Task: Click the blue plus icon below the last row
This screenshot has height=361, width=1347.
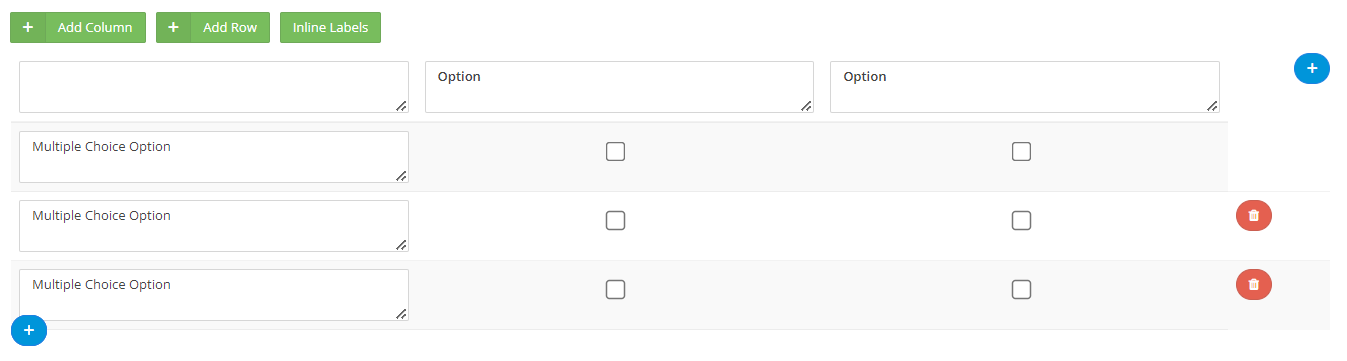Action: click(x=29, y=329)
